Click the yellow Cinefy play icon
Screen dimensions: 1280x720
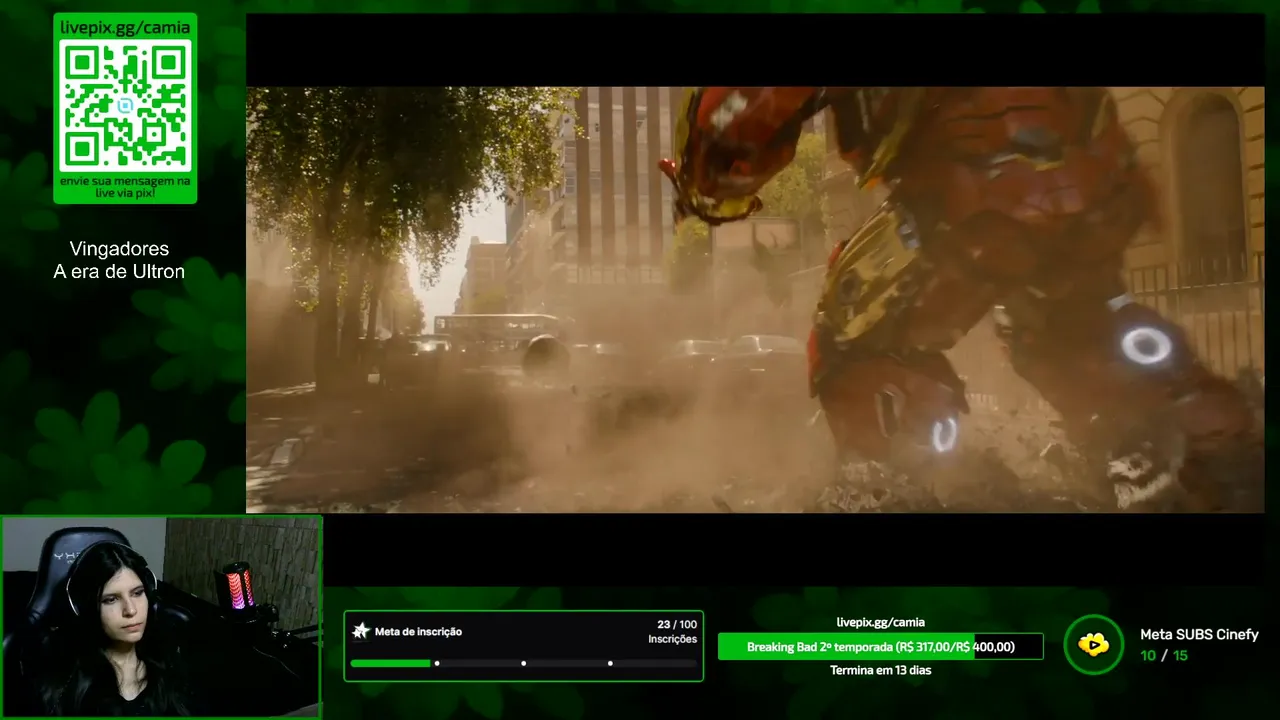click(x=1094, y=644)
